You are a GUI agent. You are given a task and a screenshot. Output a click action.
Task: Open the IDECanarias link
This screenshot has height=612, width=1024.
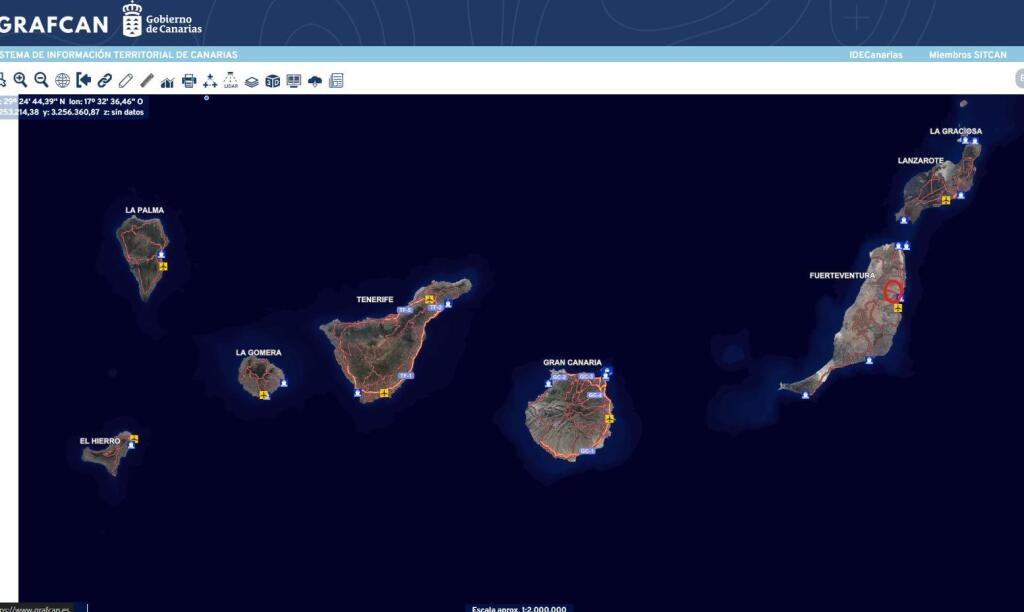click(x=875, y=55)
